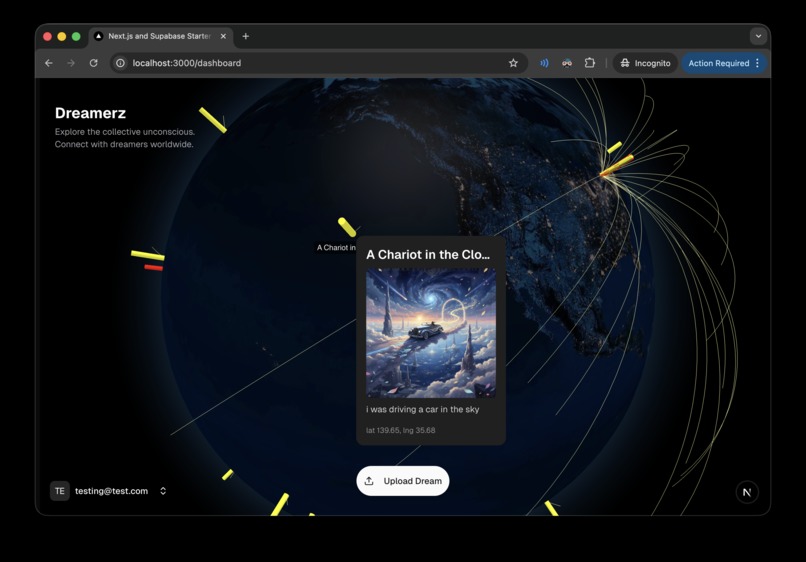
Task: Click the TE user avatar
Action: [x=60, y=491]
